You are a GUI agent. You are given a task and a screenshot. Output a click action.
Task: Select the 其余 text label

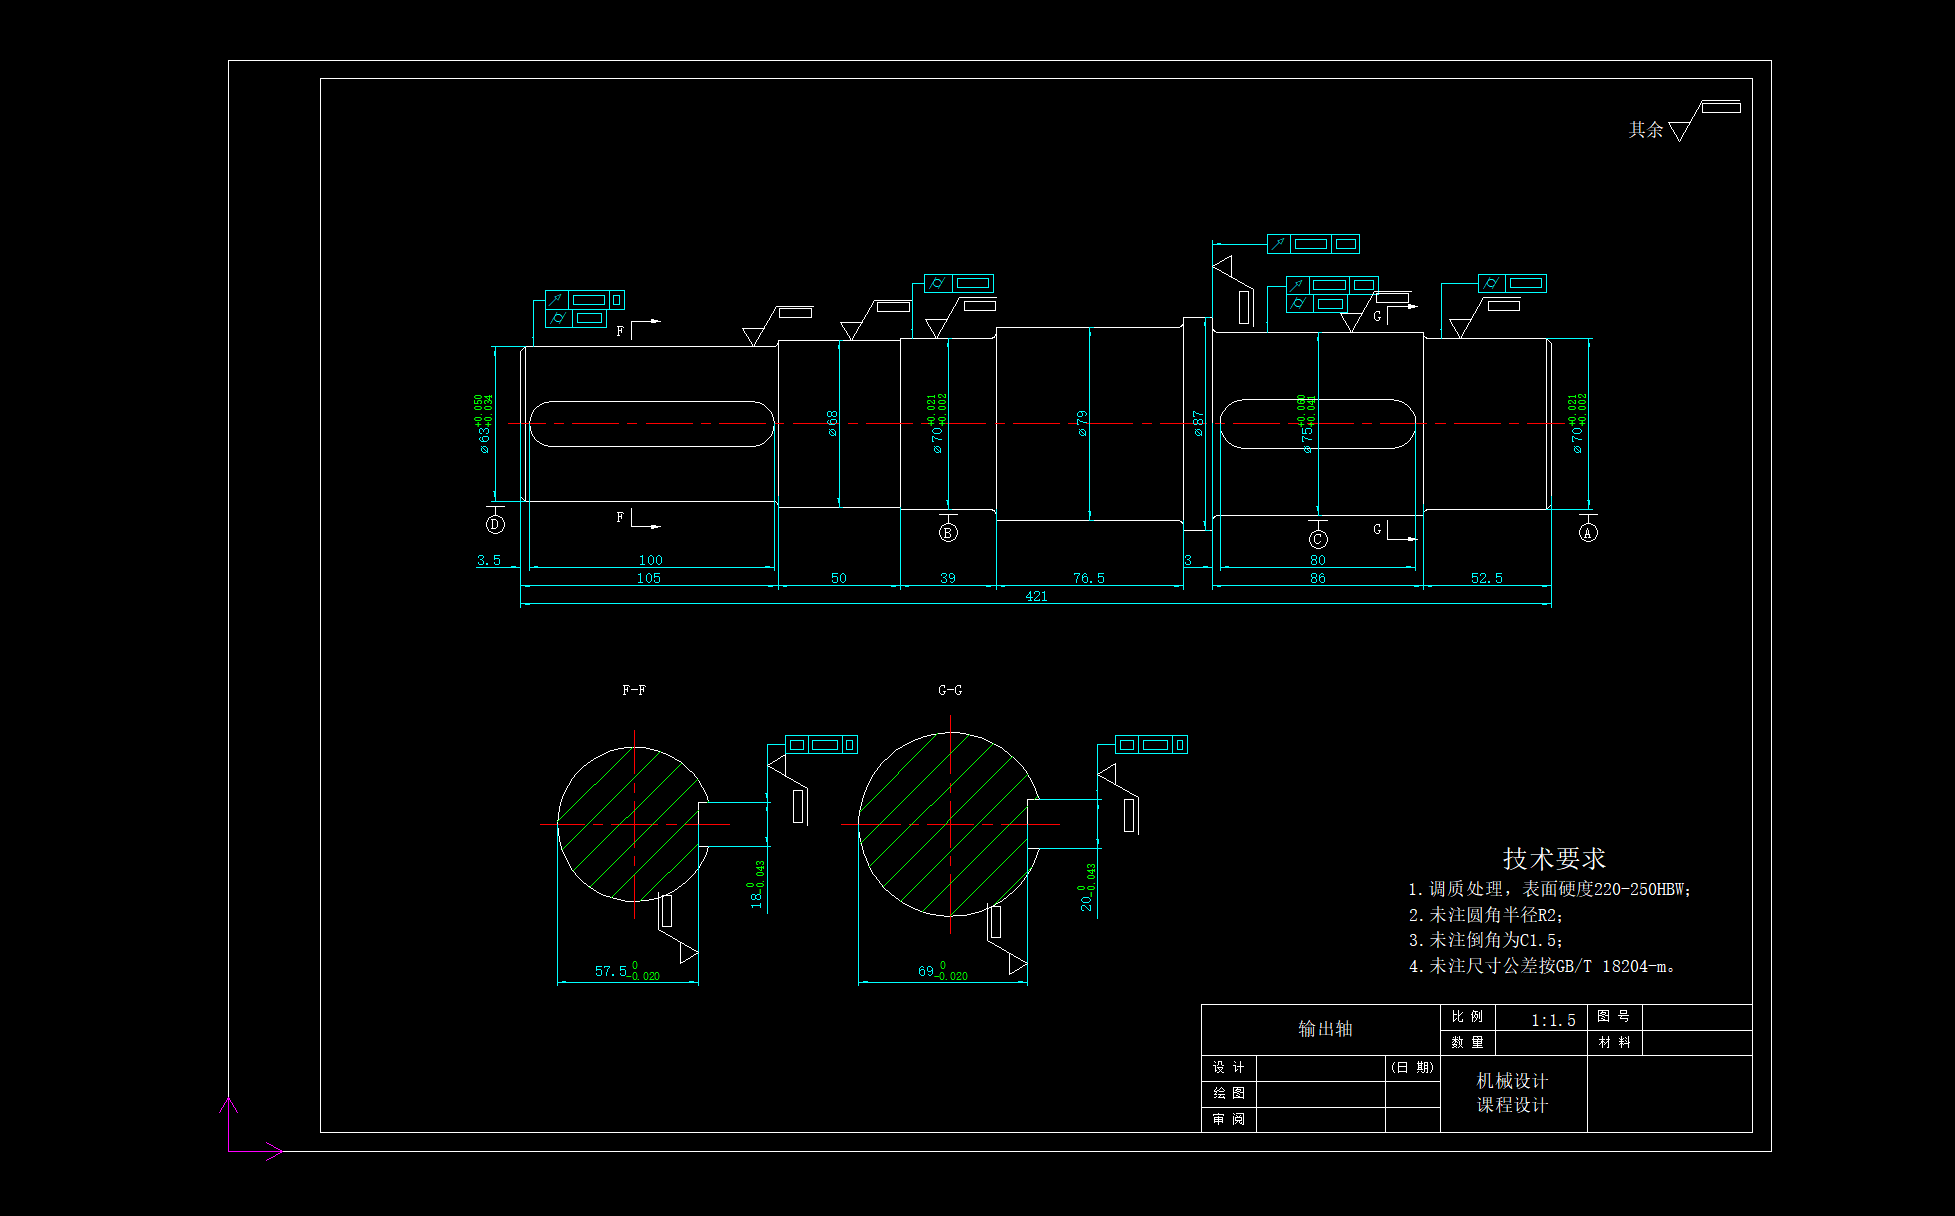coord(1646,129)
